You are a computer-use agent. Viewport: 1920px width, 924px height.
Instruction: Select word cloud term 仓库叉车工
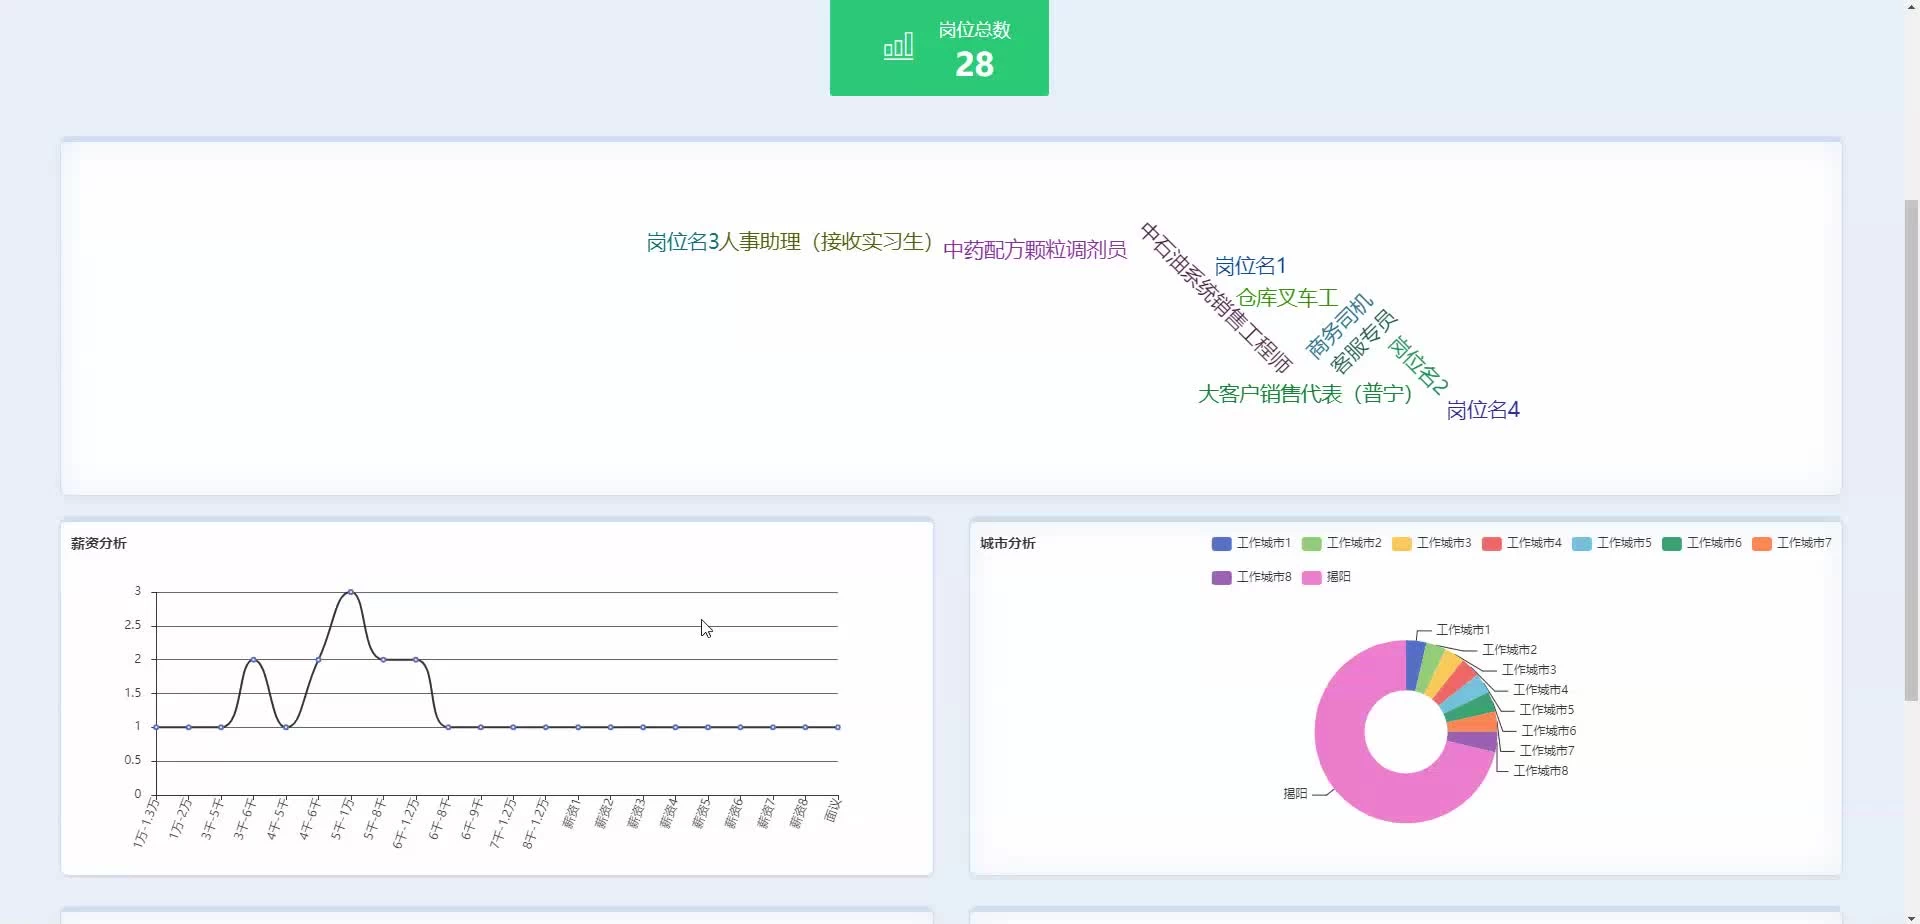point(1287,298)
